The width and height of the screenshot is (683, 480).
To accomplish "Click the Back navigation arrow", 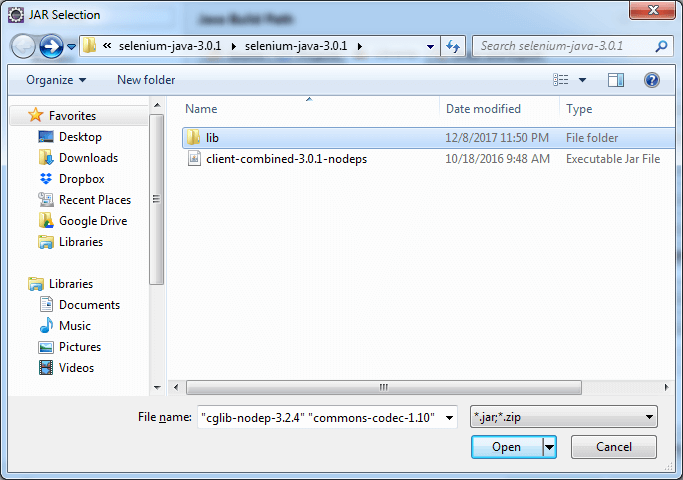I will (x=23, y=46).
